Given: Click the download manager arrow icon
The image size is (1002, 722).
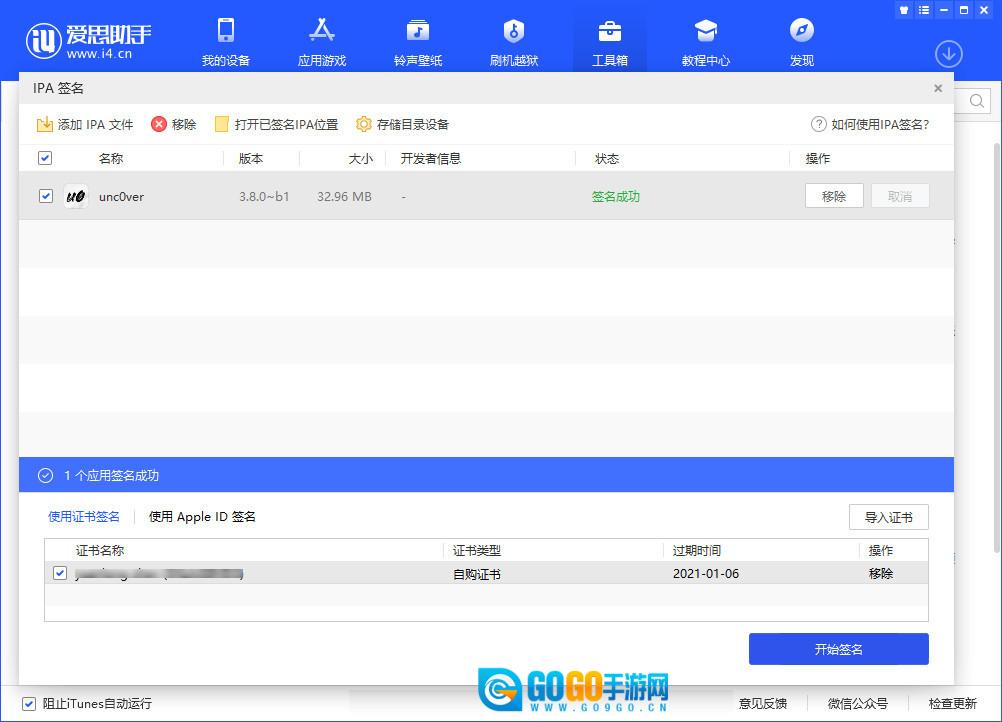Looking at the screenshot, I should (x=948, y=54).
